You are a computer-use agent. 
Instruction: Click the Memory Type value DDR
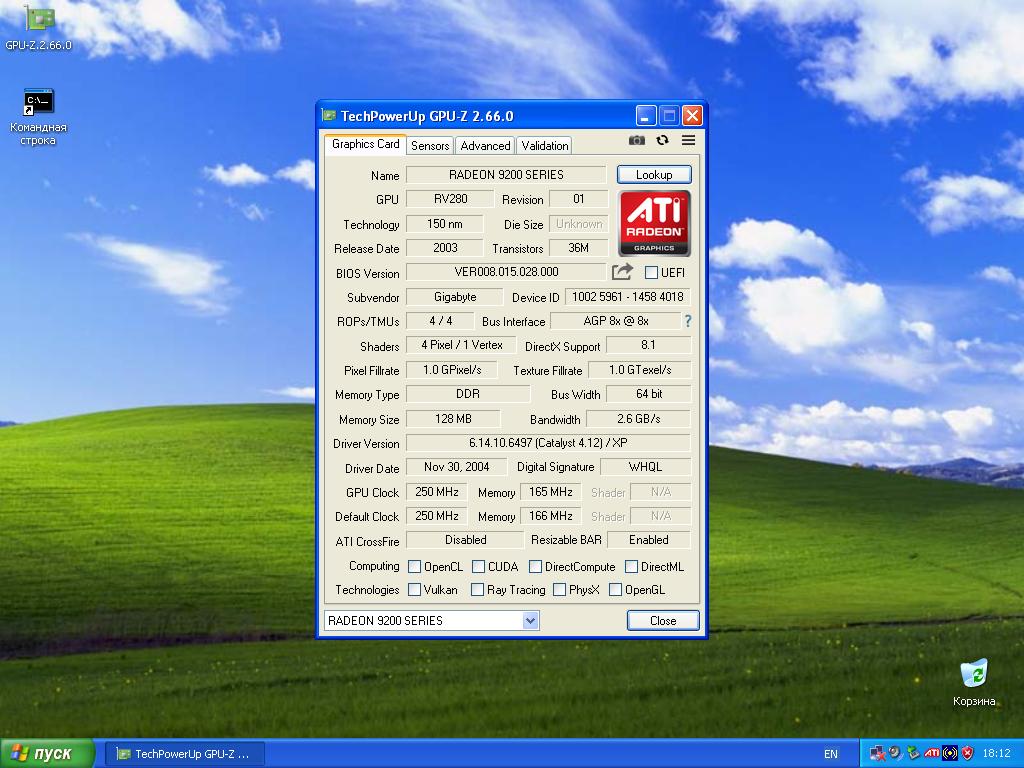(x=468, y=394)
